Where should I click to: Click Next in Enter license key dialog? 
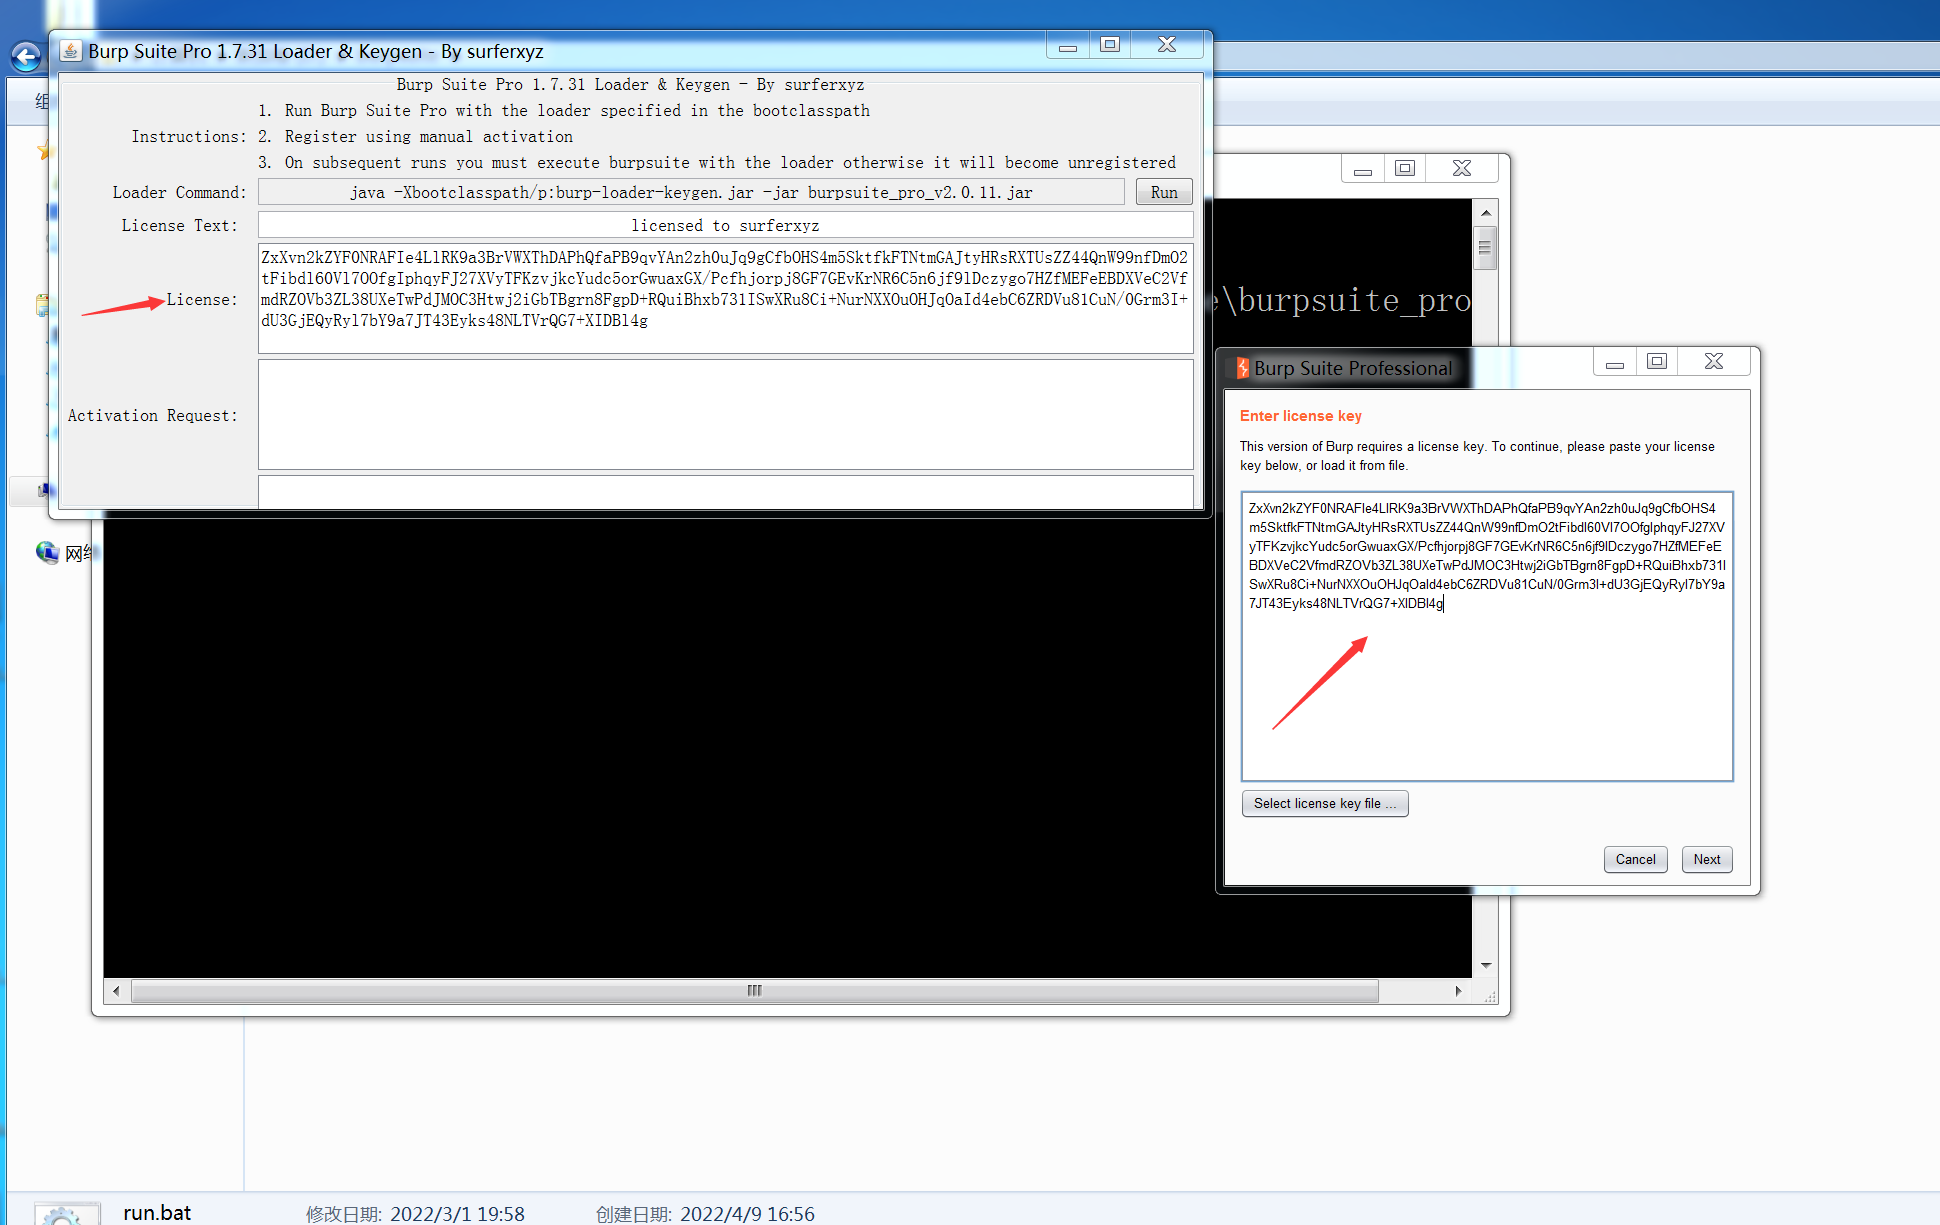(1707, 859)
